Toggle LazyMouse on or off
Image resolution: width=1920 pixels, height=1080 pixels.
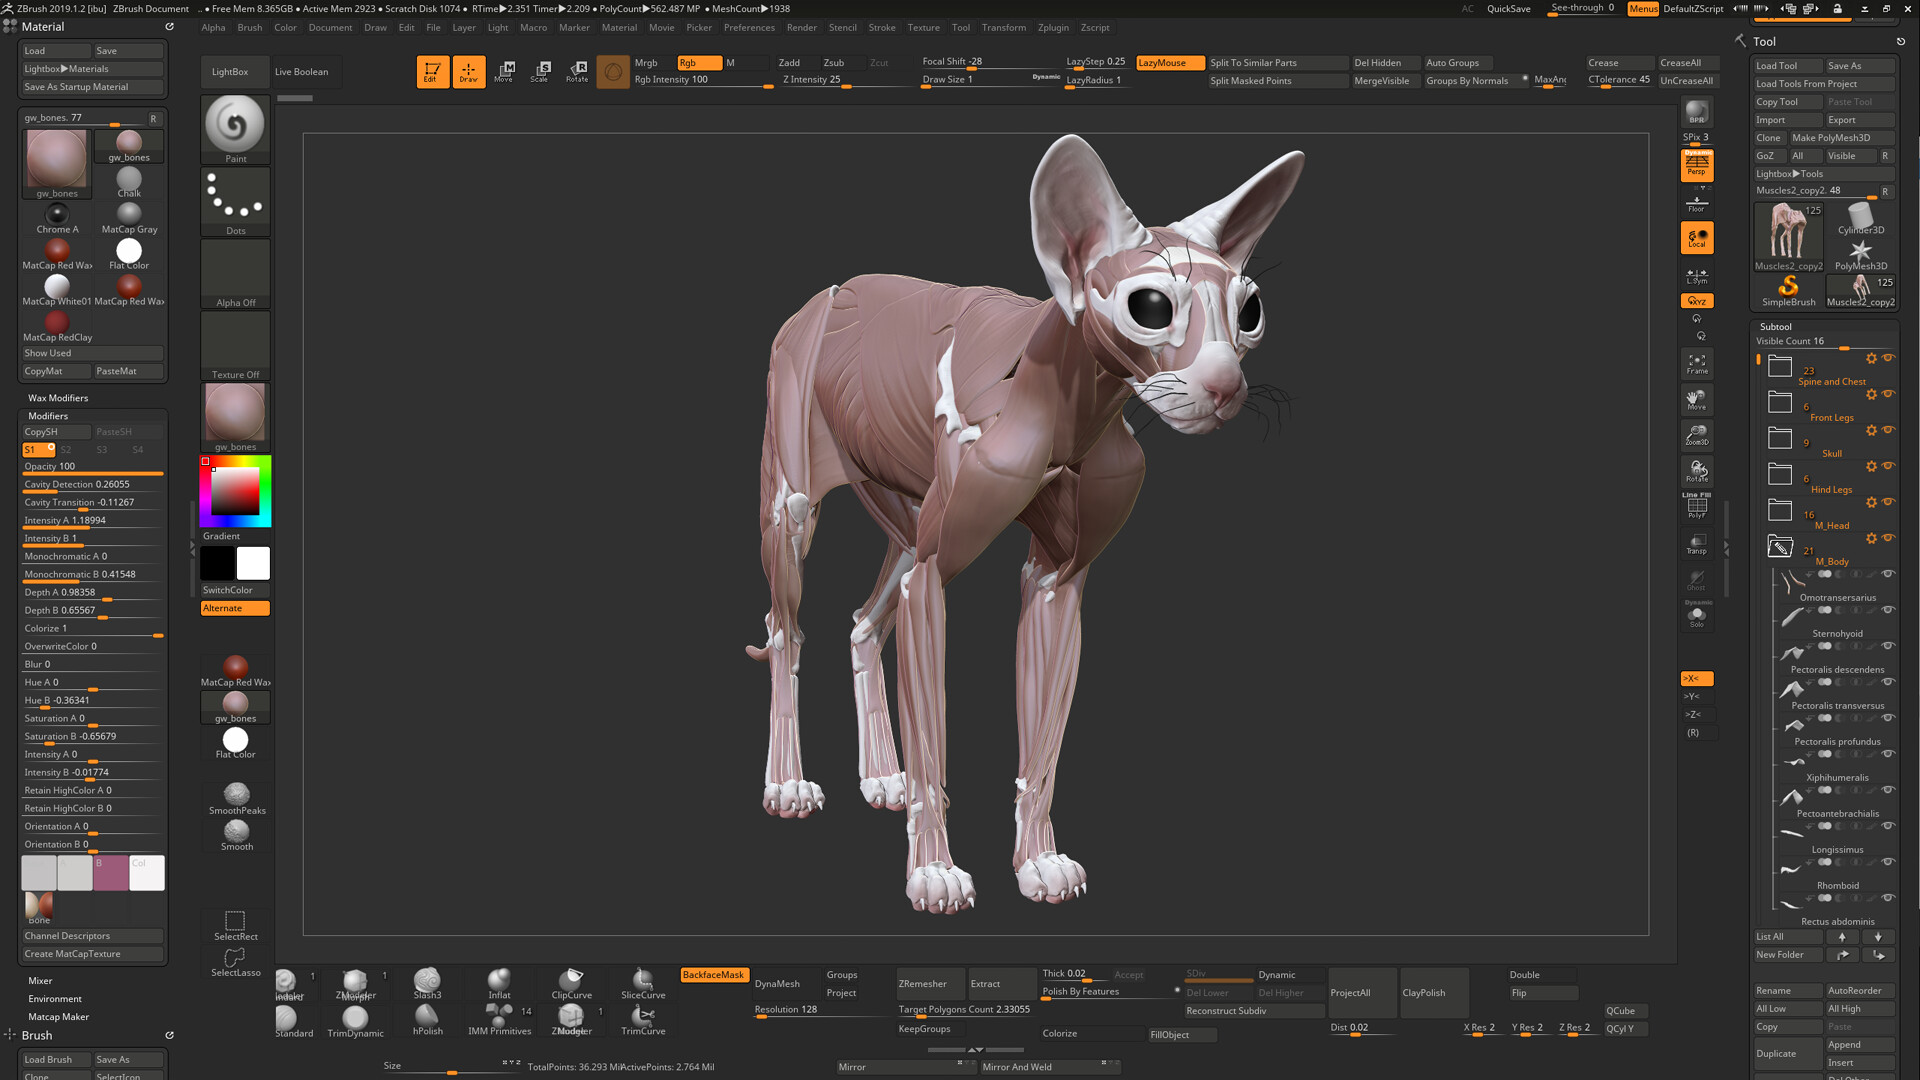pos(1169,63)
